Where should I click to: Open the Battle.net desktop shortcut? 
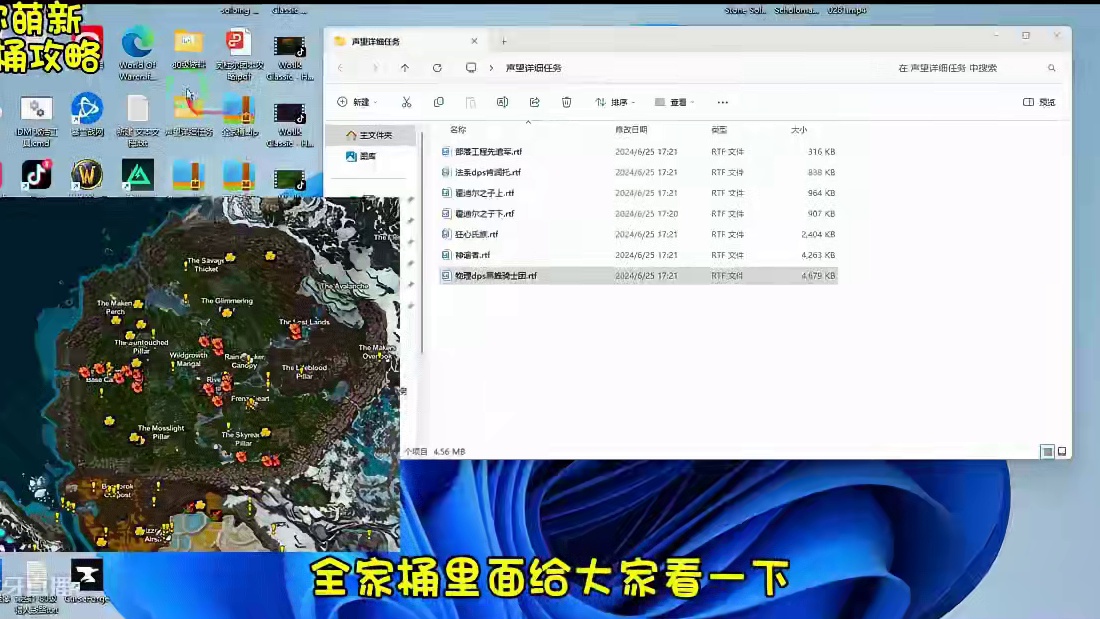click(87, 110)
